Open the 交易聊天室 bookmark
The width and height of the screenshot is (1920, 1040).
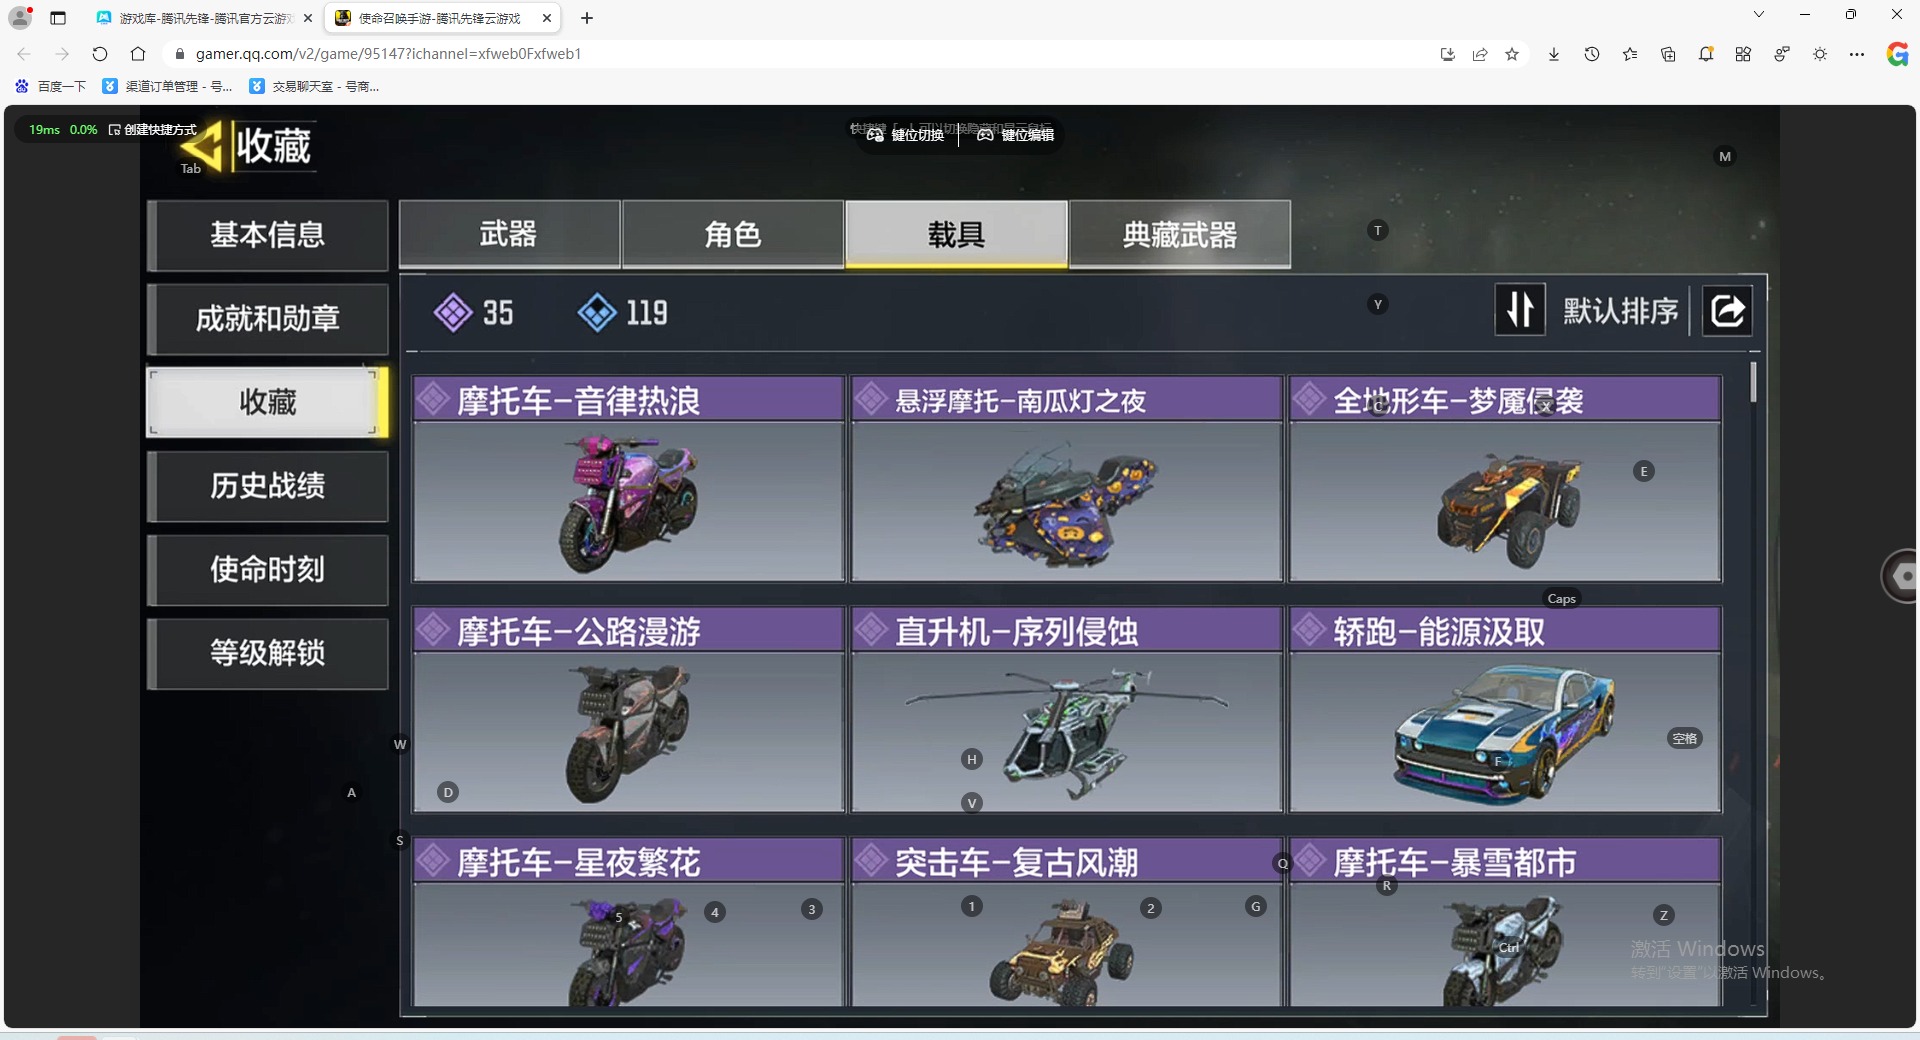[315, 87]
